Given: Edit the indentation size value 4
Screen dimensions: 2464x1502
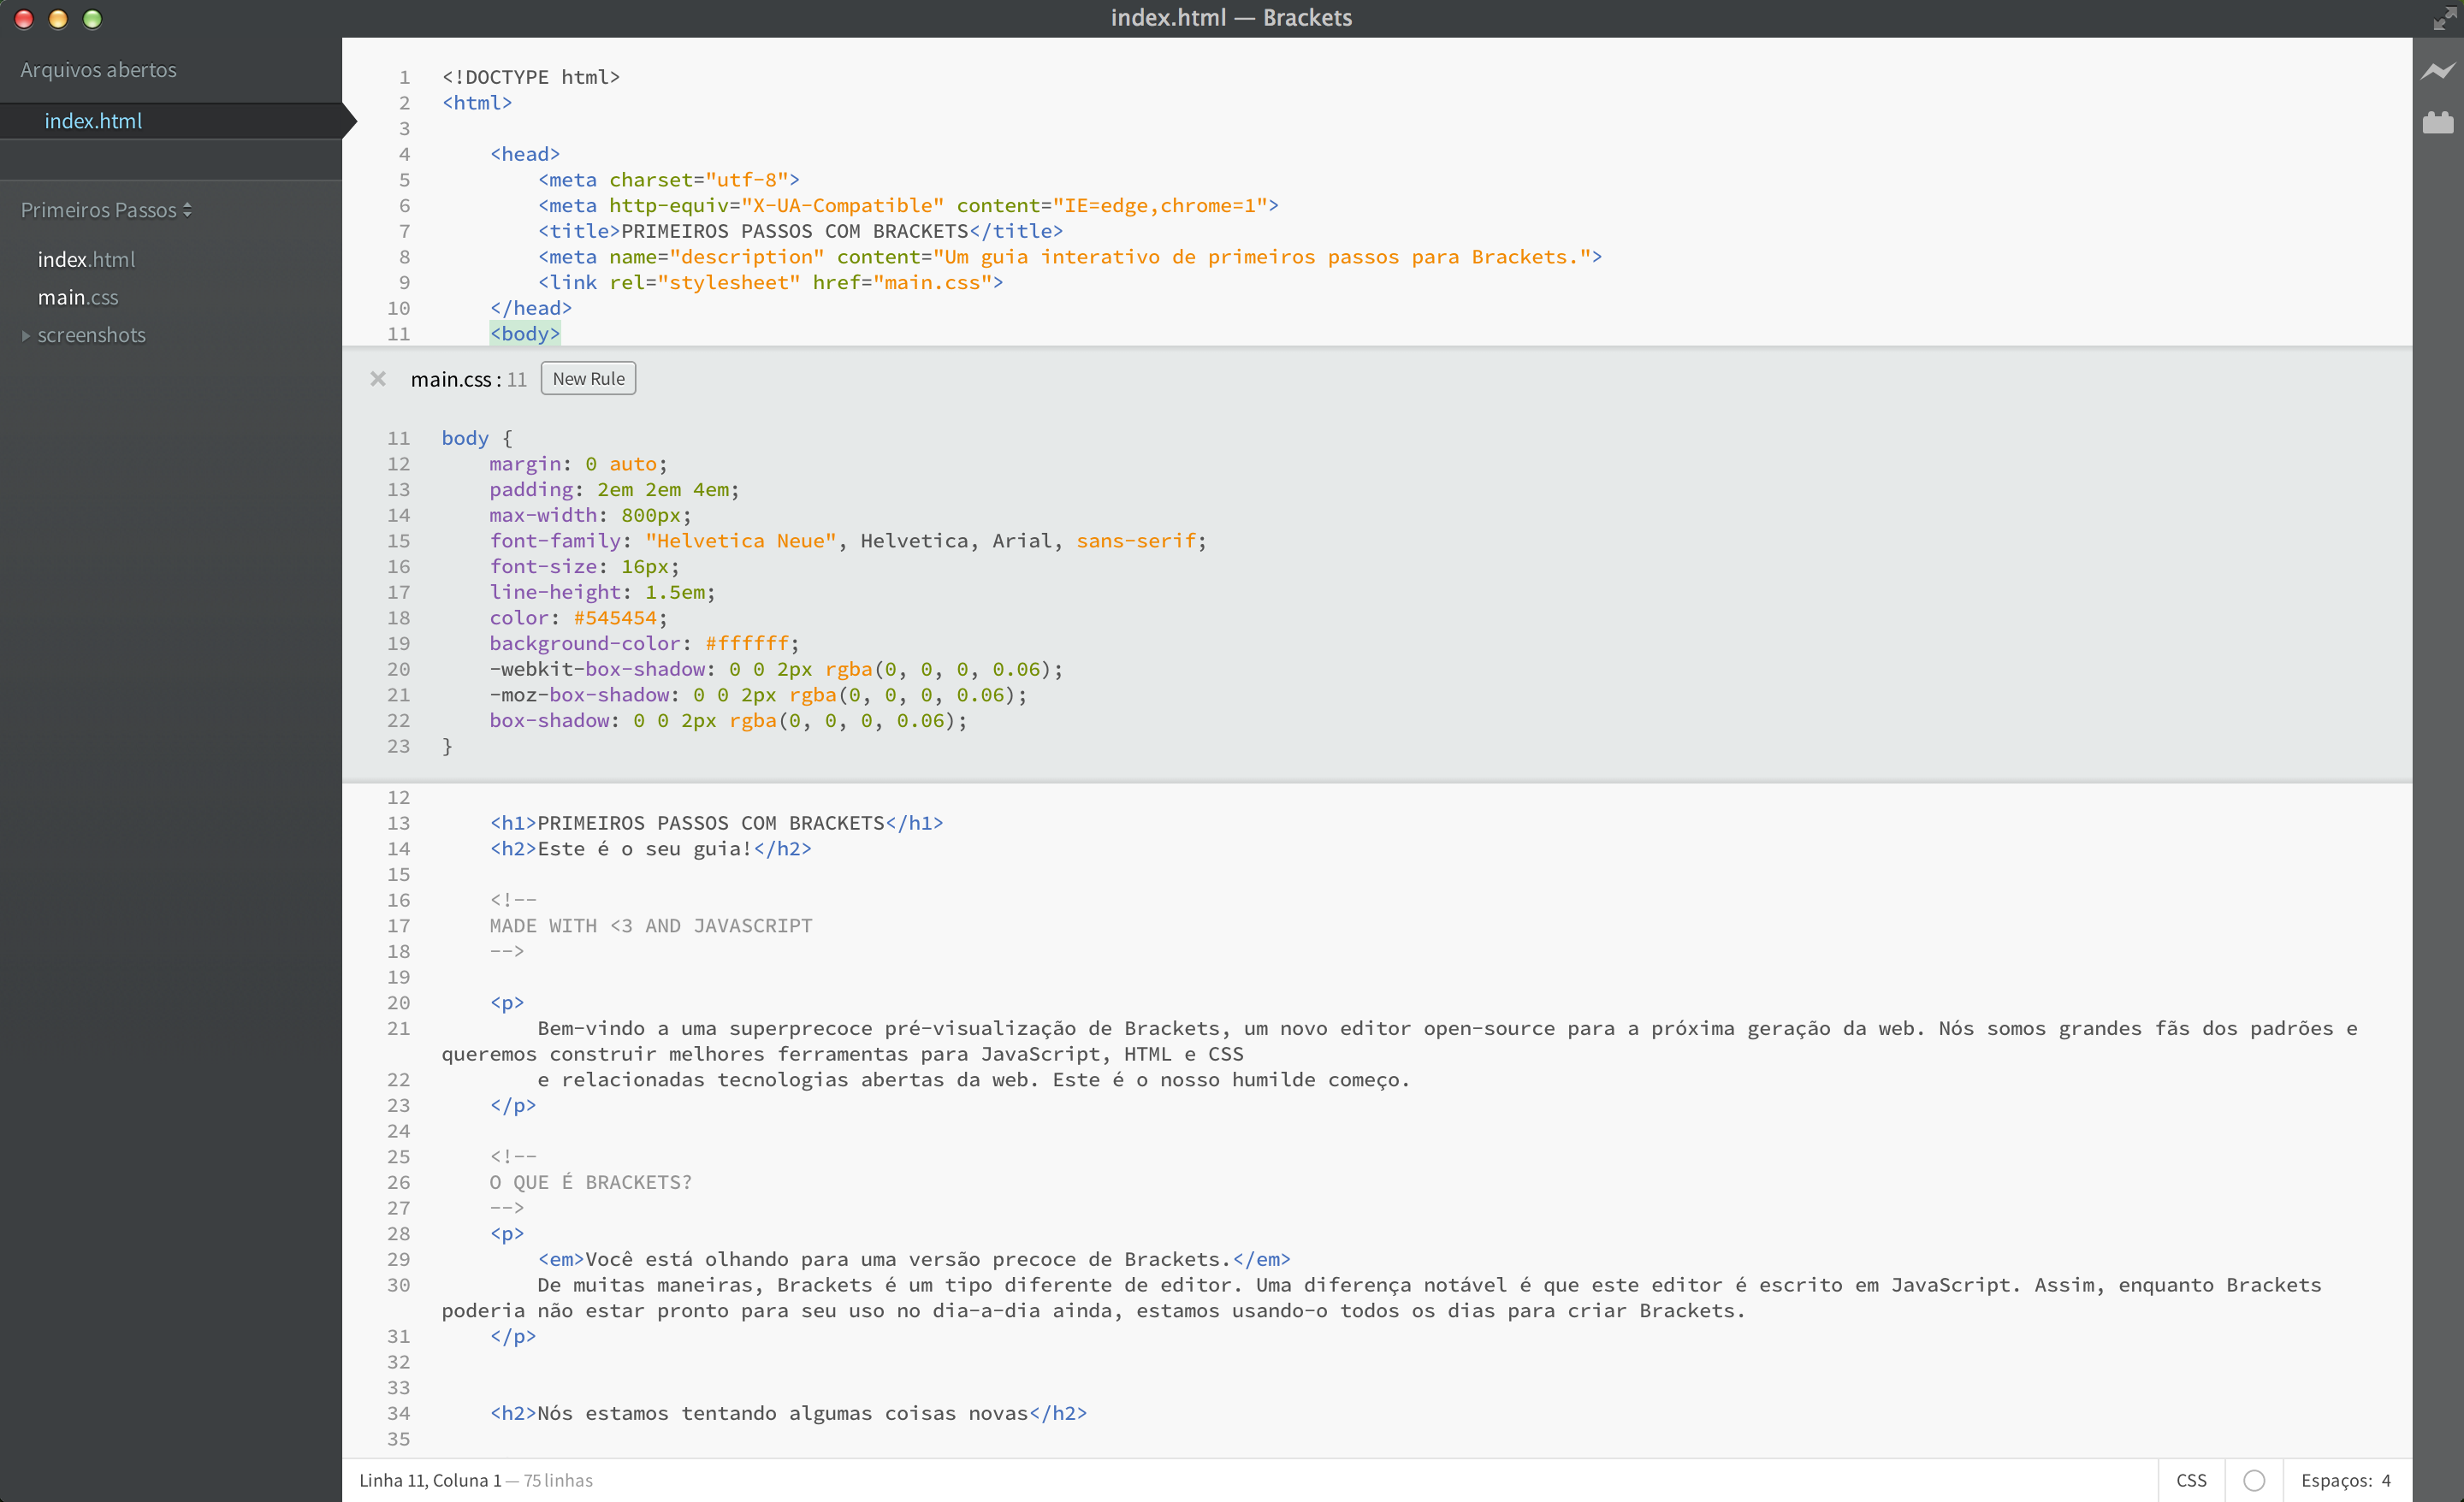Looking at the screenshot, I should tap(2386, 1480).
